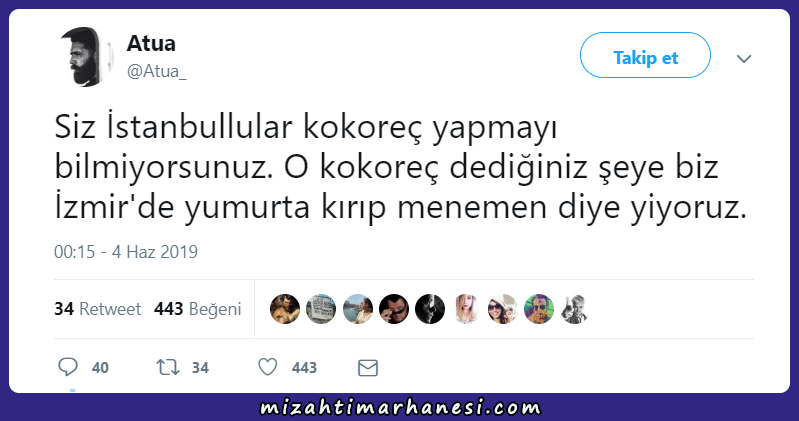Send tweet via envelope message icon
The image size is (799, 421).
click(367, 367)
